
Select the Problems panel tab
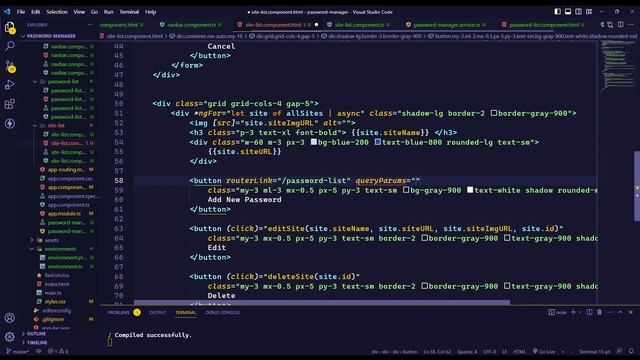point(119,313)
